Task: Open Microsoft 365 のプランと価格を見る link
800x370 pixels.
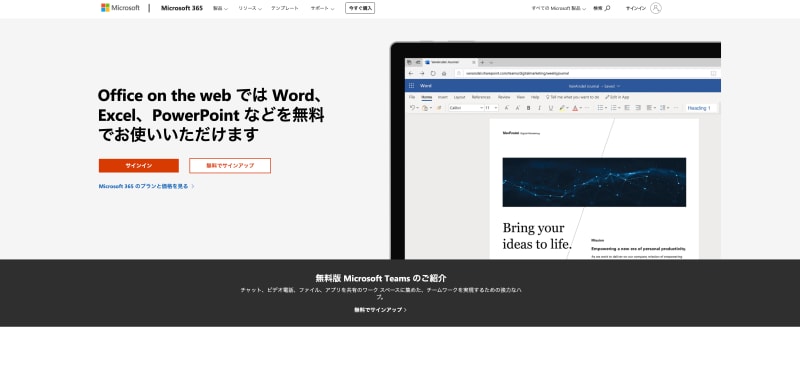Action: [146, 186]
